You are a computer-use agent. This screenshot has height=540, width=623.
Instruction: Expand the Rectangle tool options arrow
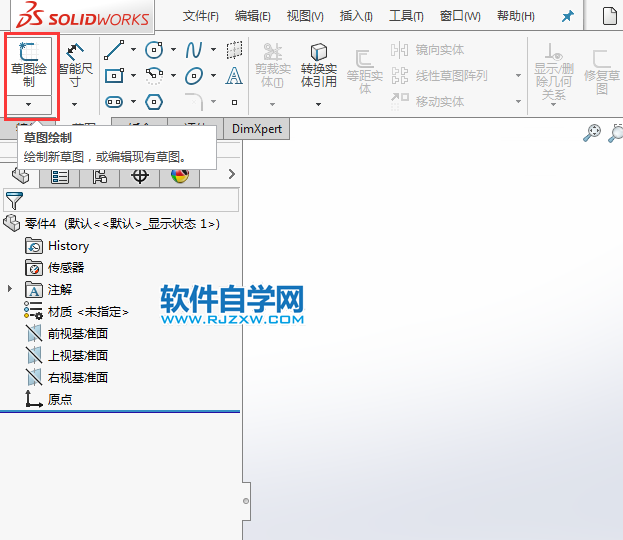pos(134,75)
